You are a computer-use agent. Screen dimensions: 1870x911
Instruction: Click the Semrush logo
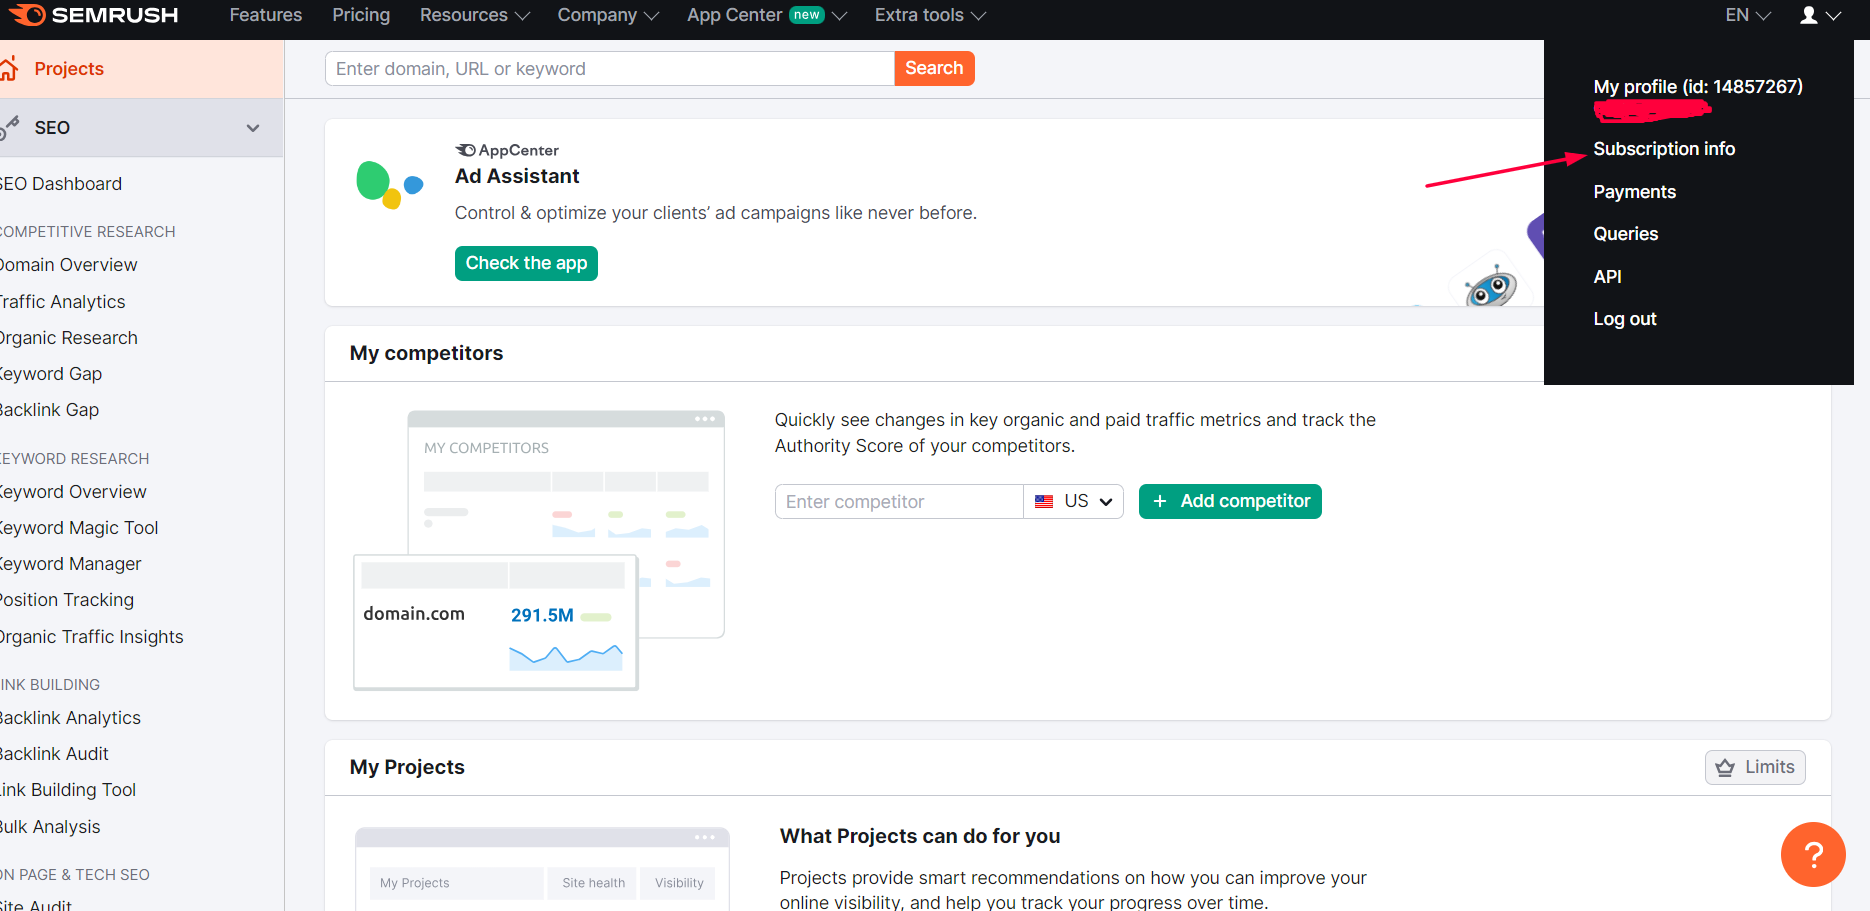95,15
